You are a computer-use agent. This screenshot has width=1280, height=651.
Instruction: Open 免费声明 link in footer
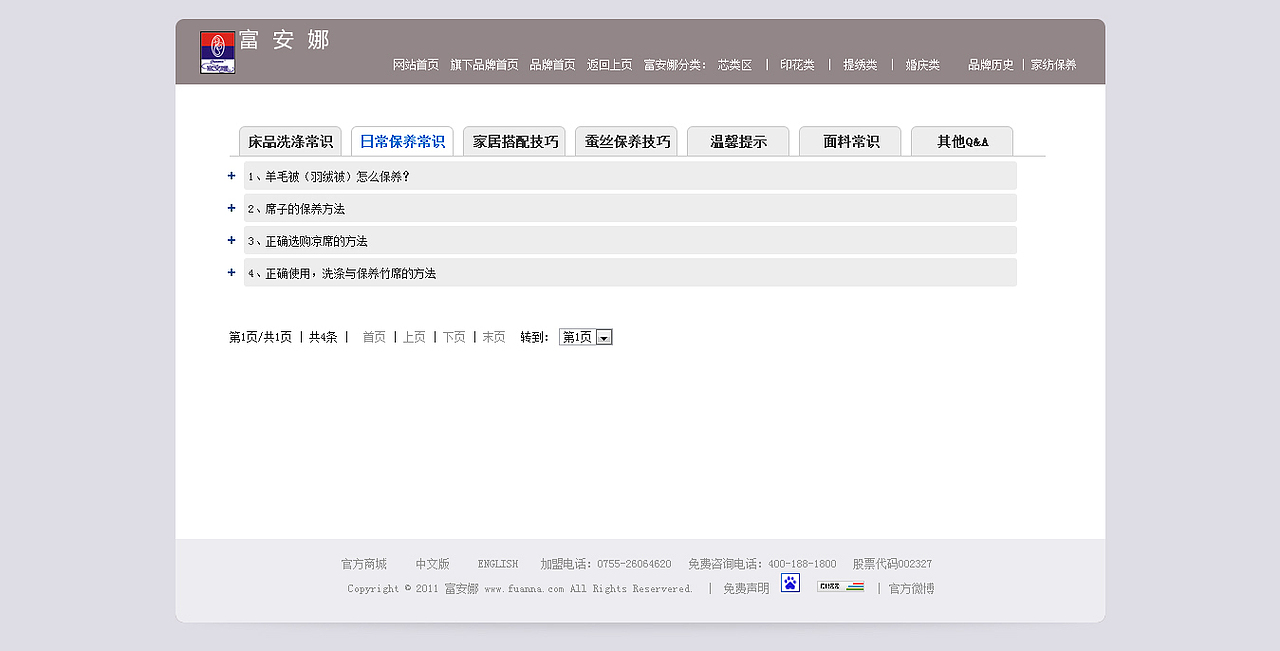[x=746, y=589]
